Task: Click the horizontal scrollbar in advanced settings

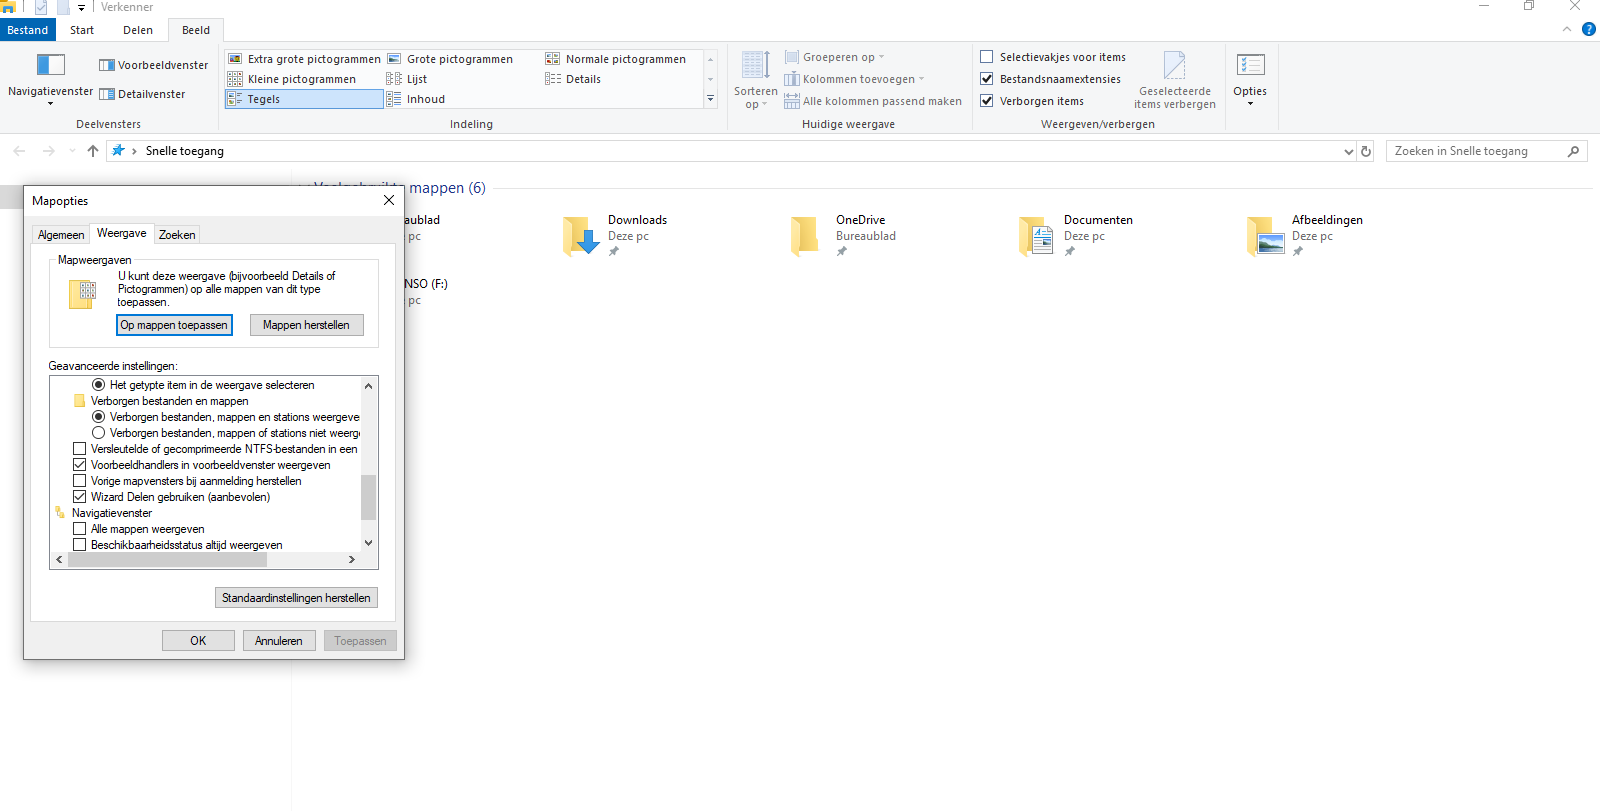Action: tap(167, 560)
